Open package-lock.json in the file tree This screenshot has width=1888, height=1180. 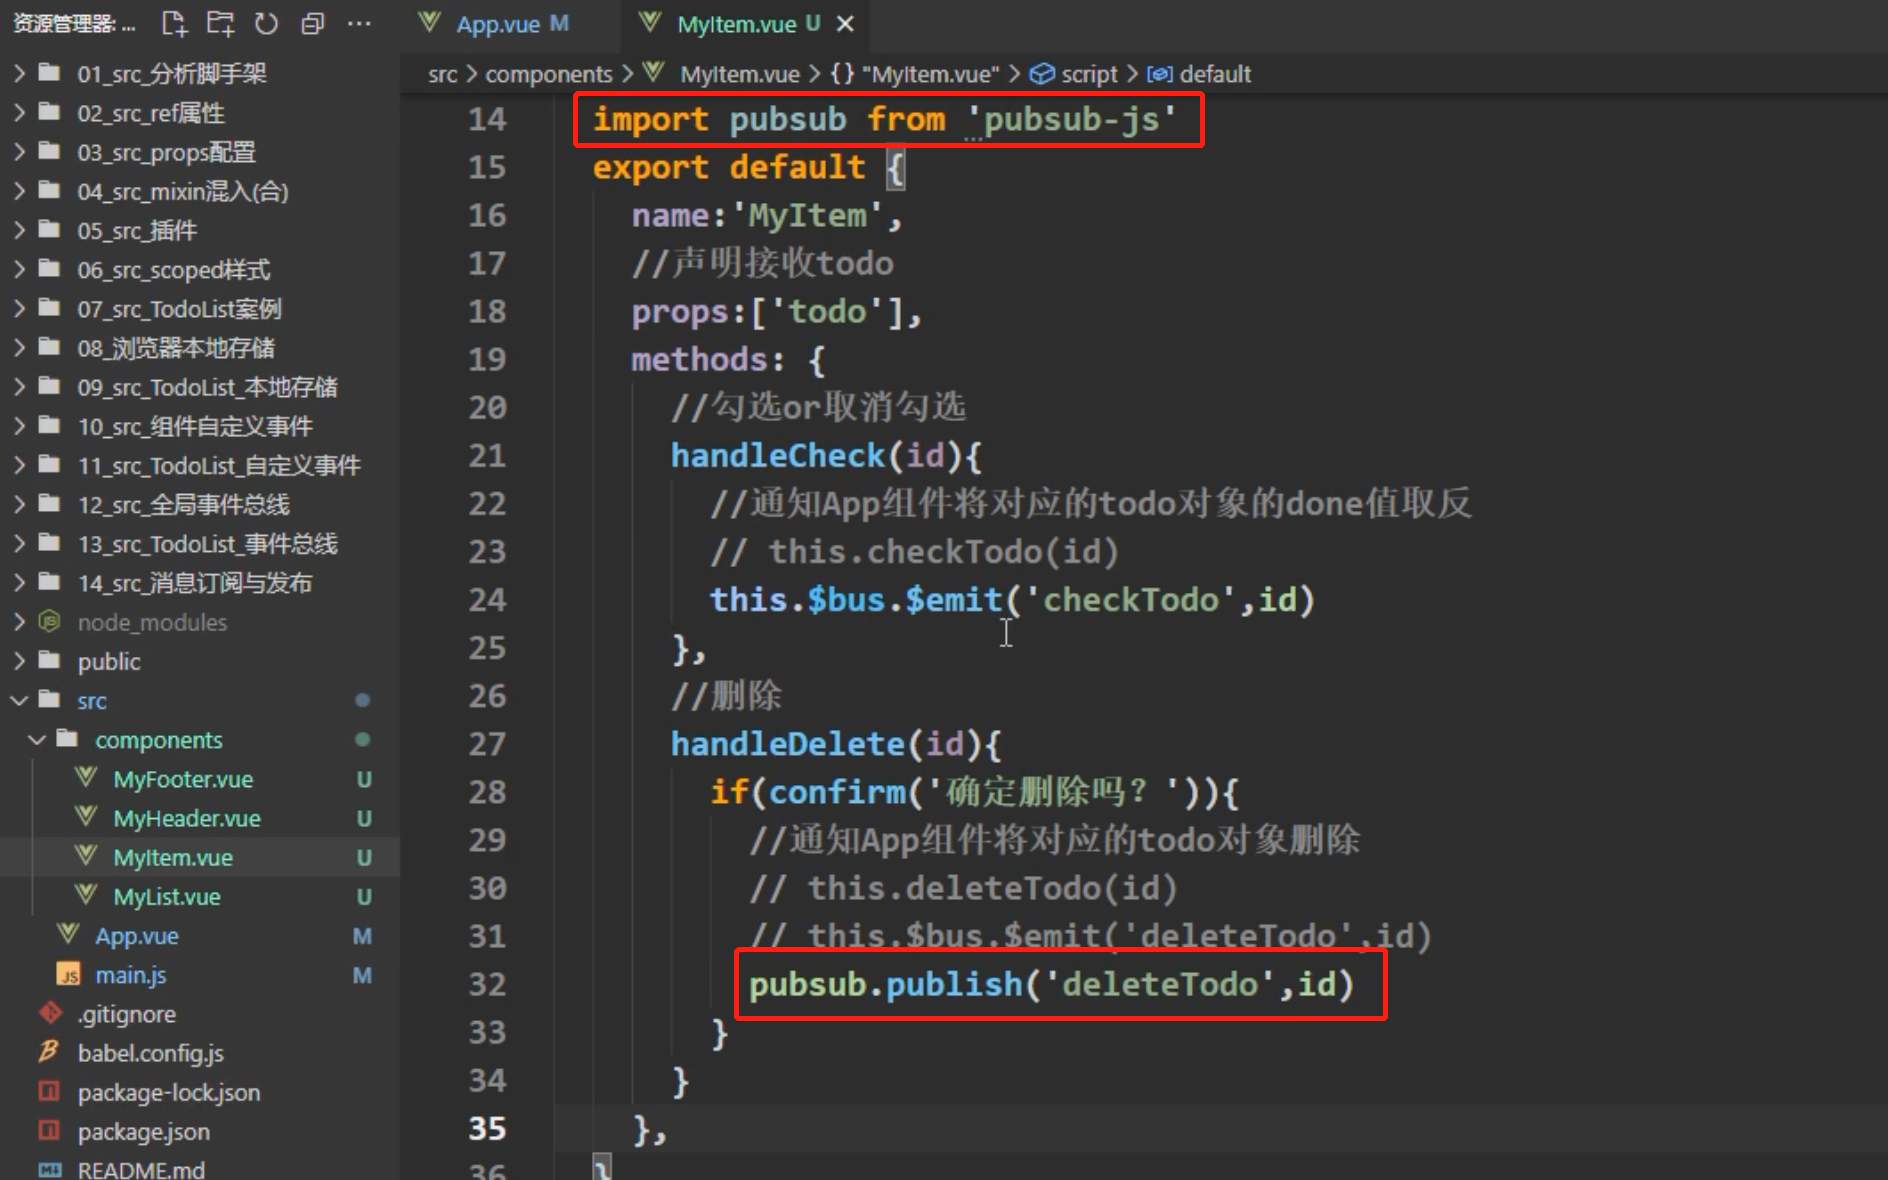[x=169, y=1092]
